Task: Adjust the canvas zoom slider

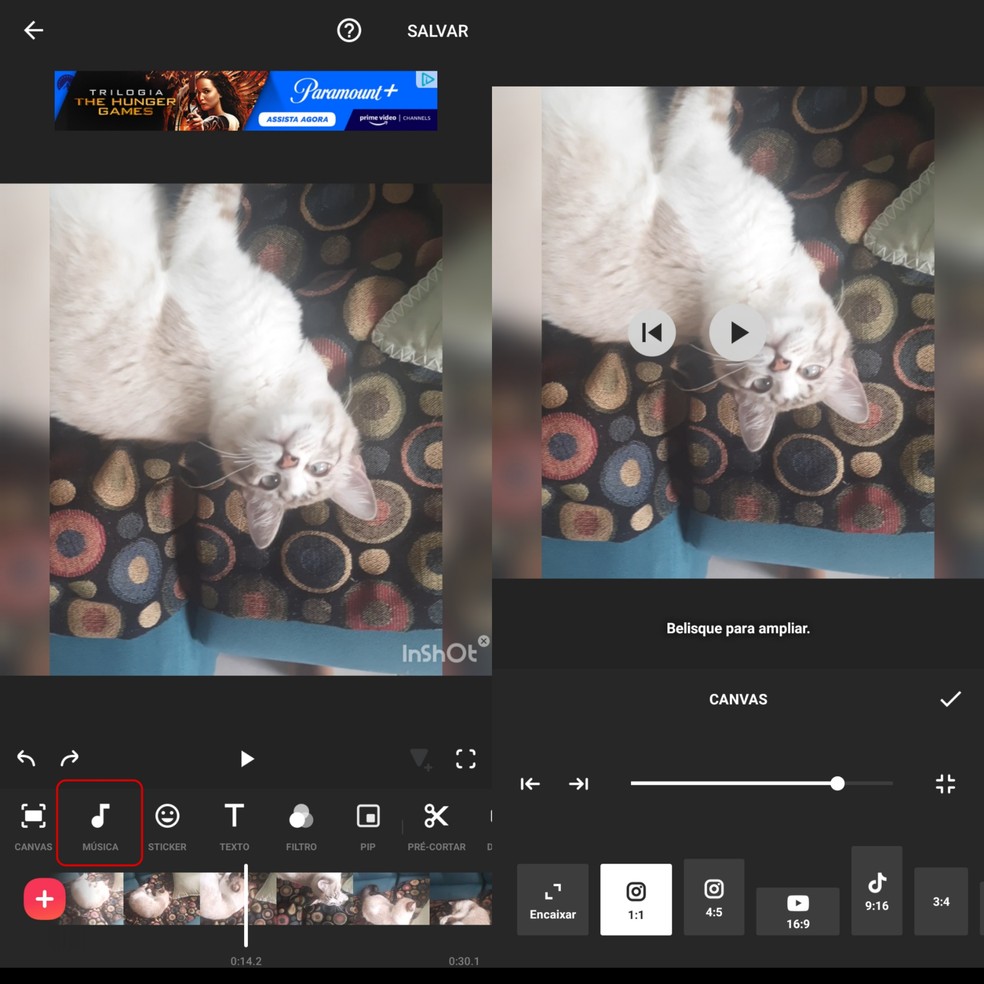Action: pyautogui.click(x=837, y=784)
